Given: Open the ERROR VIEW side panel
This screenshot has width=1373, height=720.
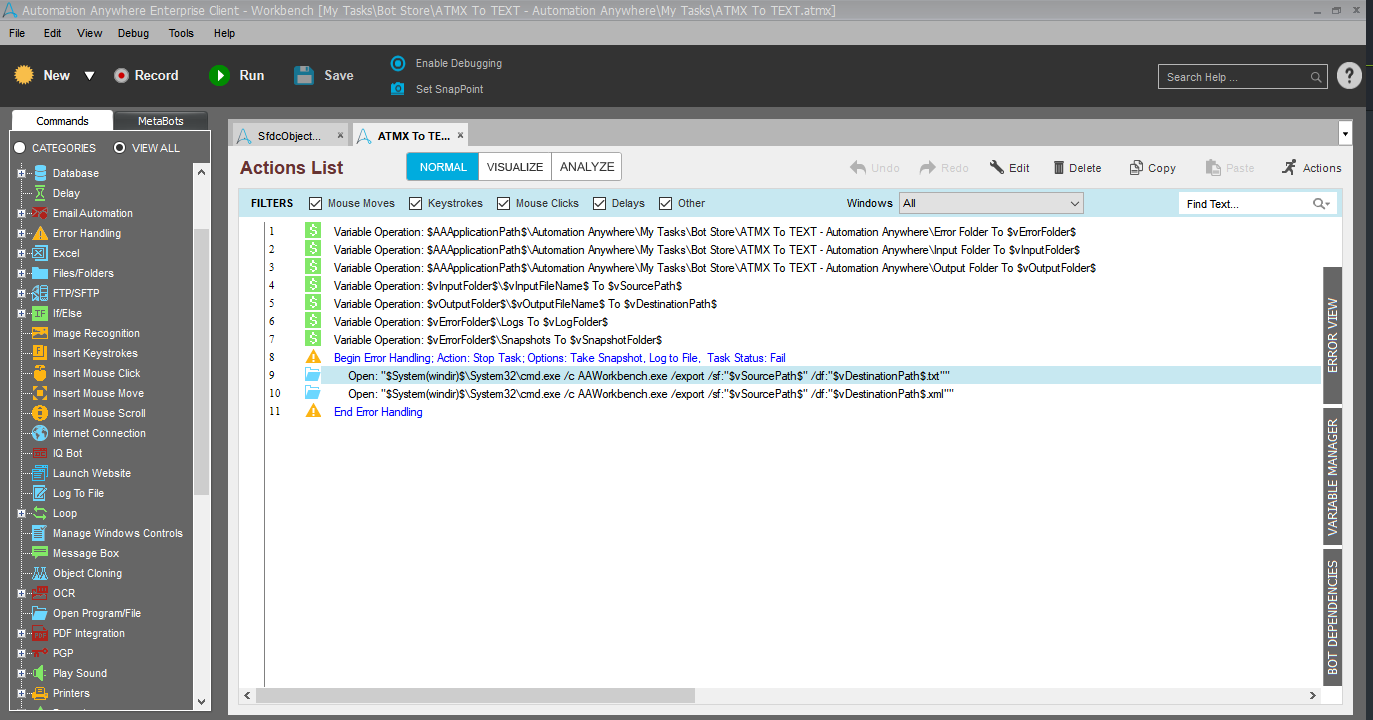Looking at the screenshot, I should (1333, 336).
